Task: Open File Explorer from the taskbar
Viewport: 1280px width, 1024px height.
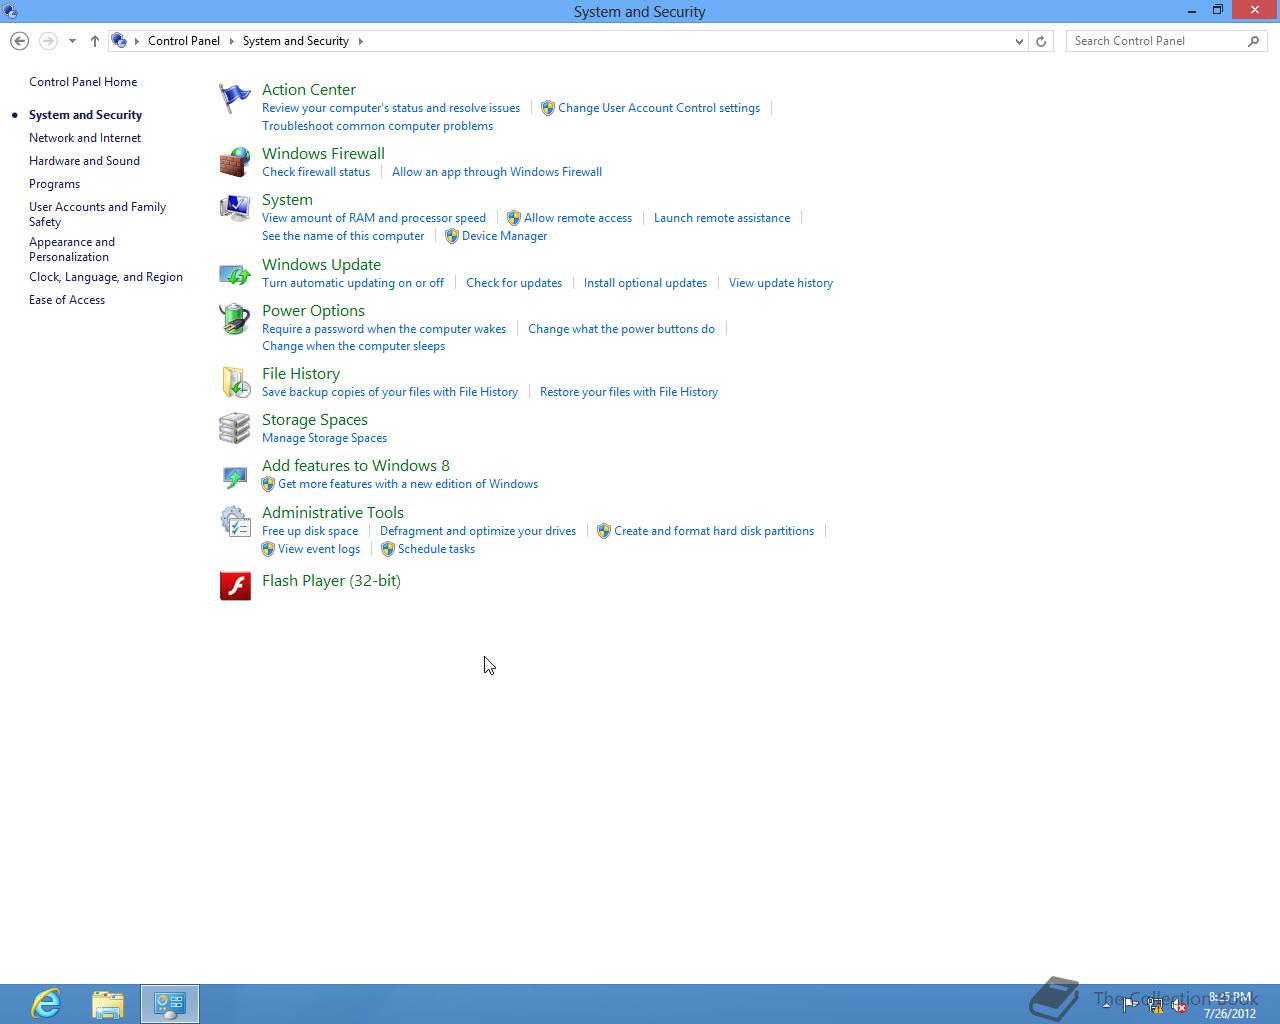Action: [x=108, y=1003]
